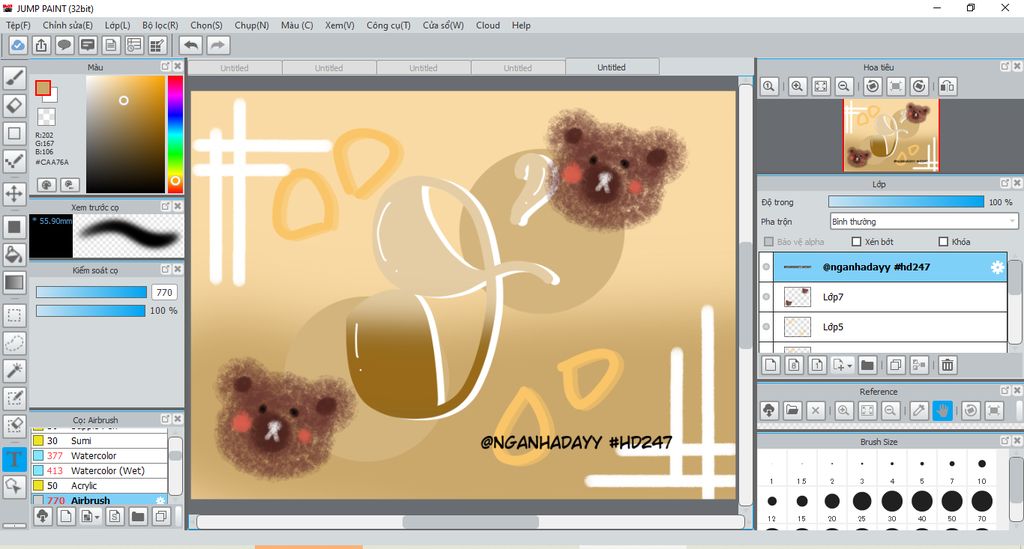Viewport: 1024px width, 549px height.
Task: Hide the @nganhadayy #hd247 layer
Action: pos(766,267)
